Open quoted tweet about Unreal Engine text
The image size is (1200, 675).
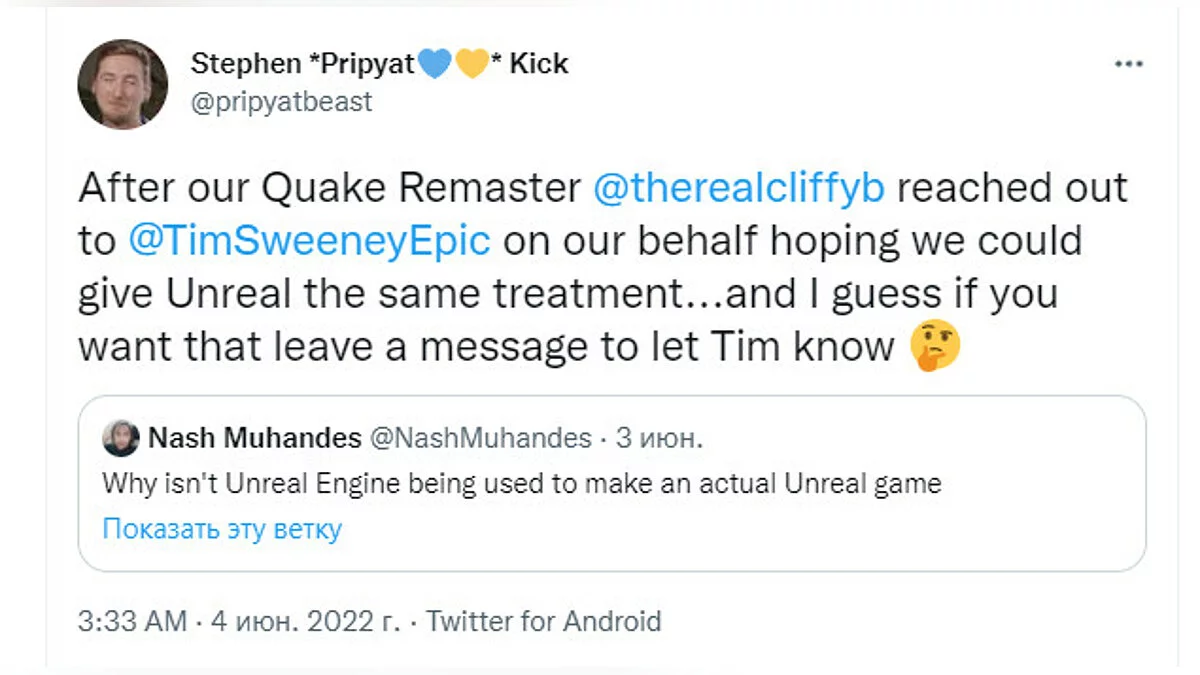tap(522, 484)
